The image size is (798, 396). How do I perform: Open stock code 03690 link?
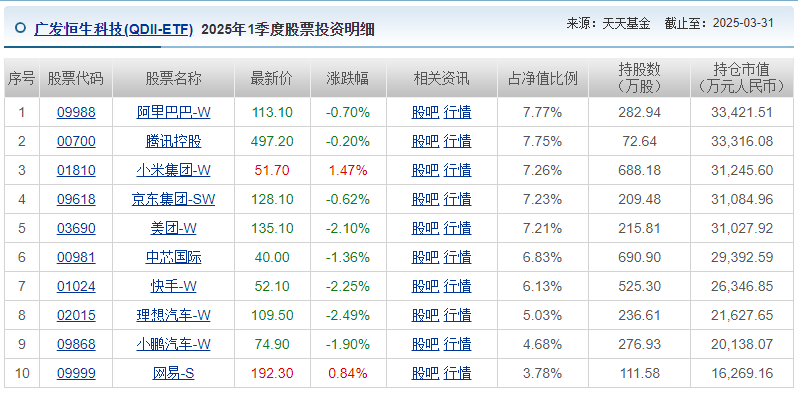(x=76, y=228)
